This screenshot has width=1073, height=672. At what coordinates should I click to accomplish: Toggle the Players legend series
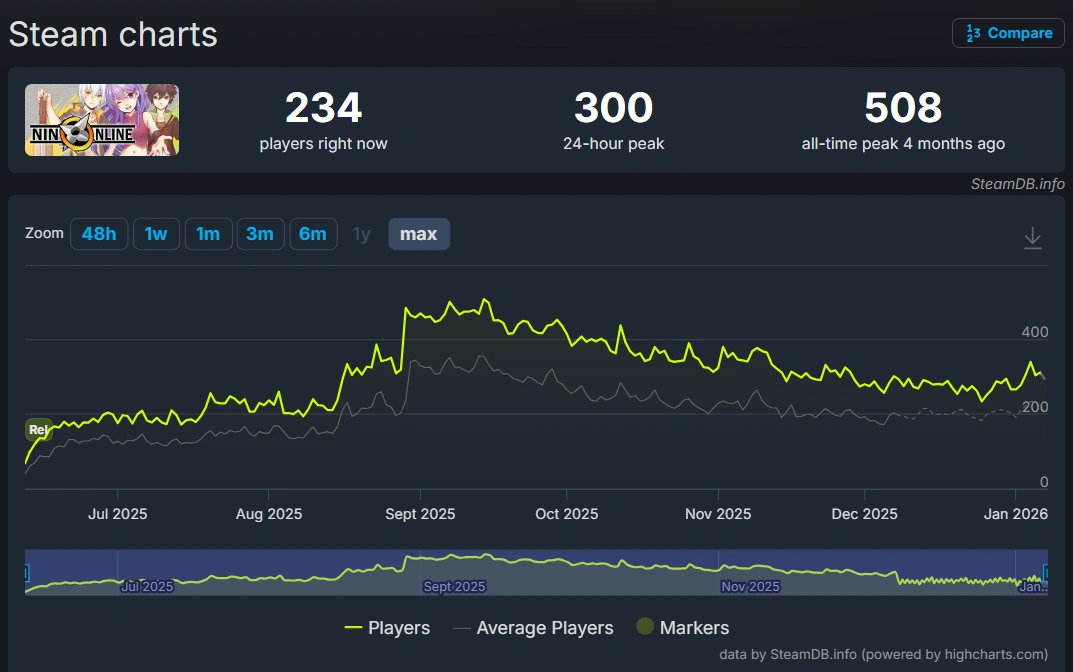tap(387, 628)
